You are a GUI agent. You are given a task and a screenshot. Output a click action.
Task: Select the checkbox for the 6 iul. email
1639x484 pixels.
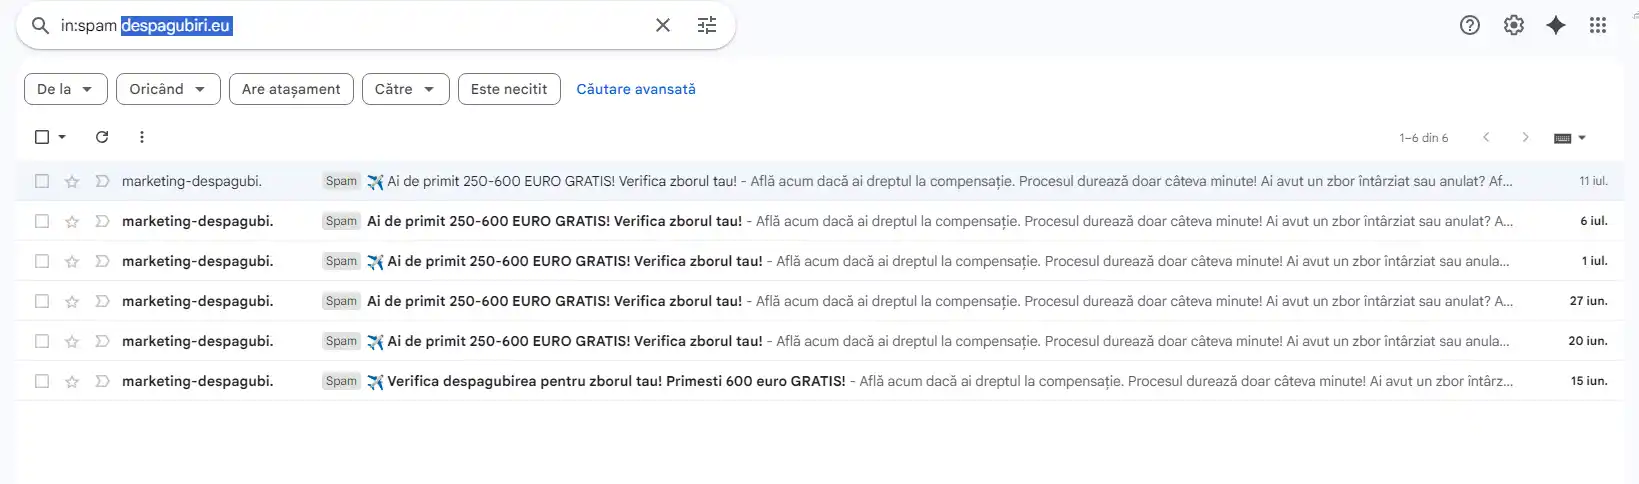click(x=42, y=221)
